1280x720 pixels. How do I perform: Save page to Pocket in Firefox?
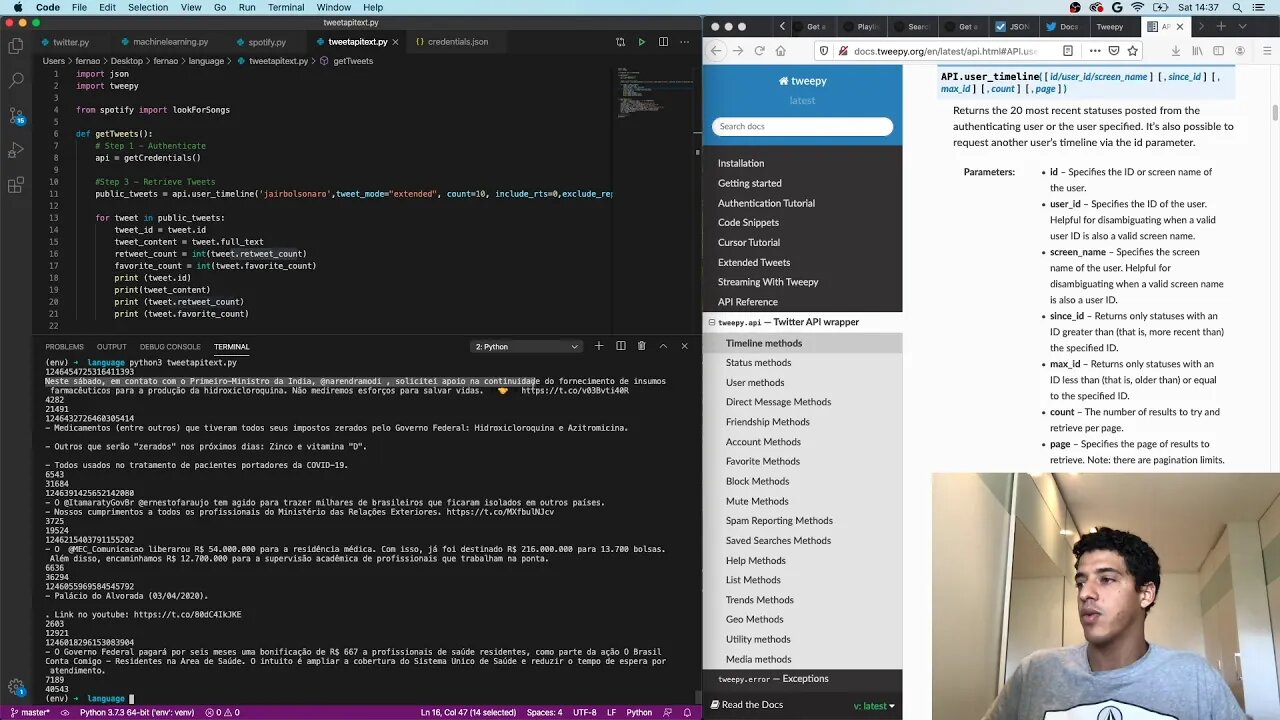point(1114,51)
